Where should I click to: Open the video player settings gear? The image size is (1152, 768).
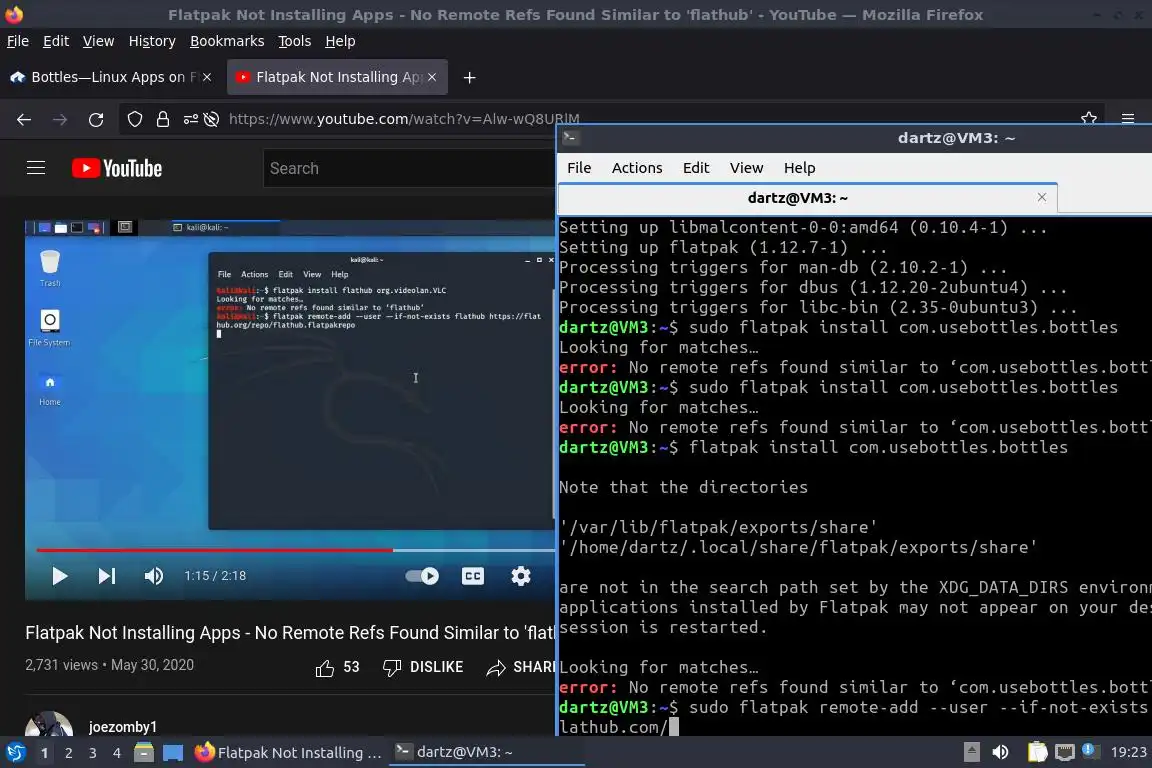click(x=521, y=576)
